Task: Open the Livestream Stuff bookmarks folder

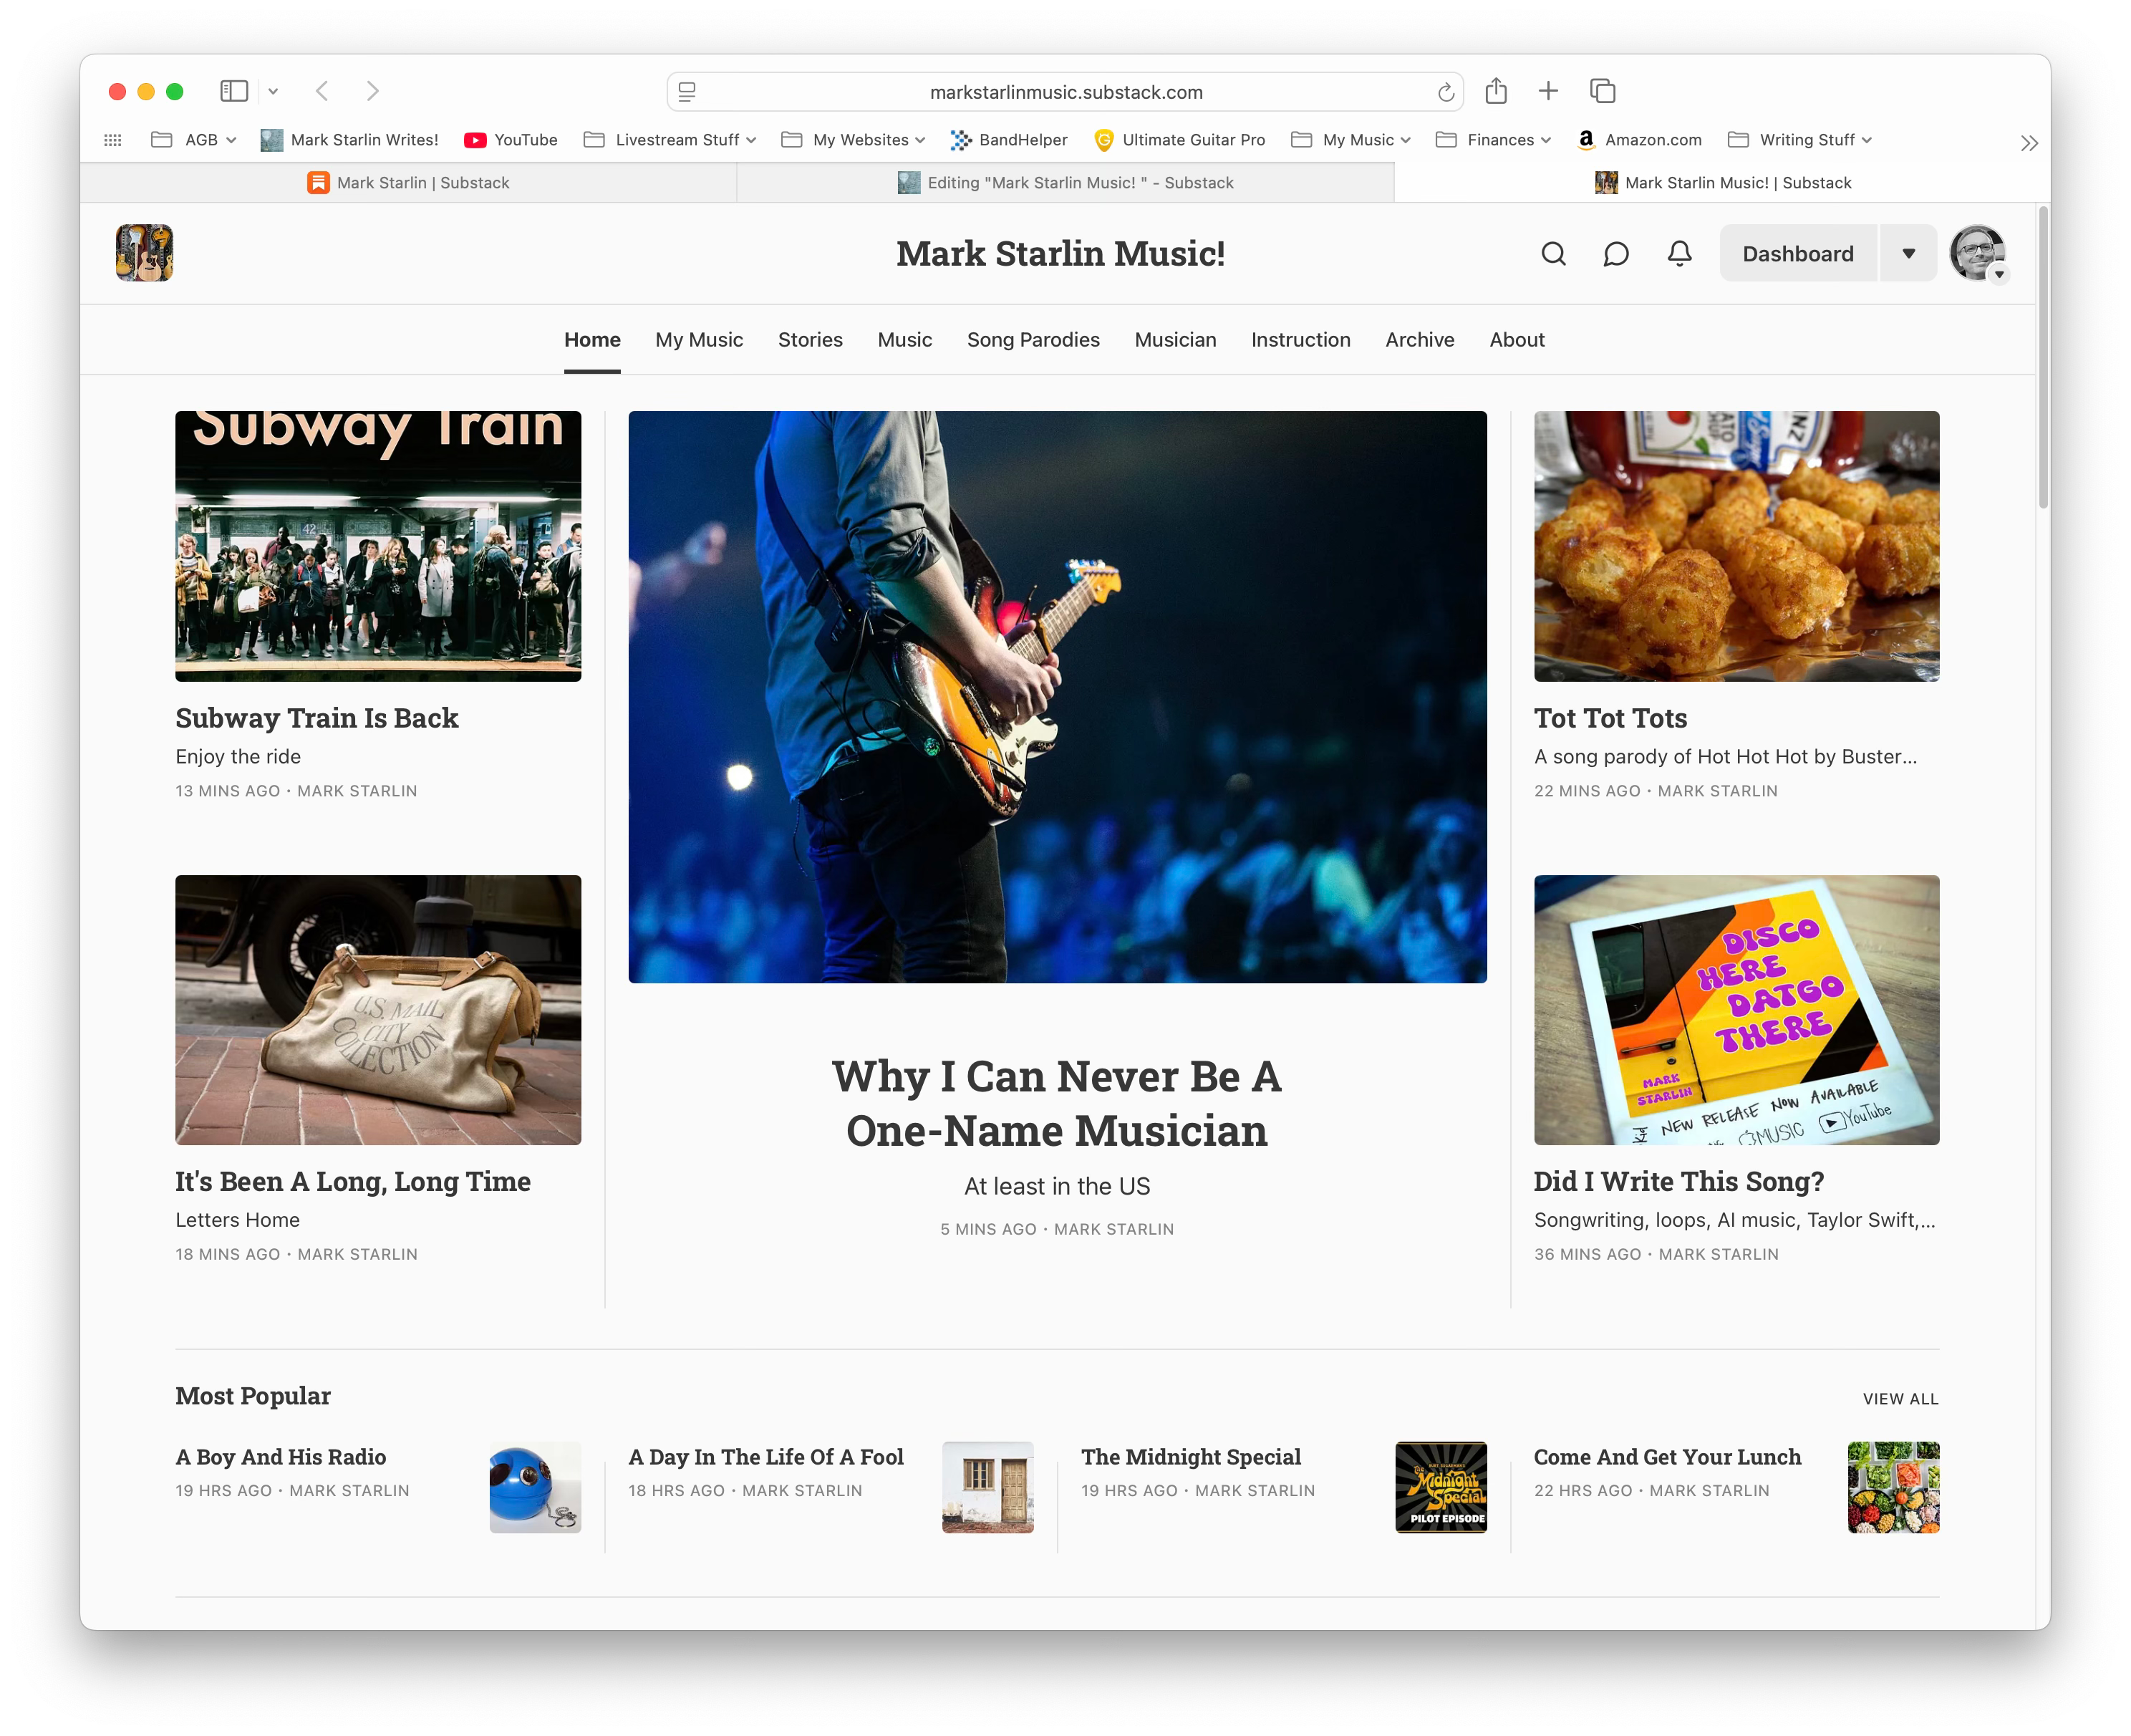Action: coord(670,140)
